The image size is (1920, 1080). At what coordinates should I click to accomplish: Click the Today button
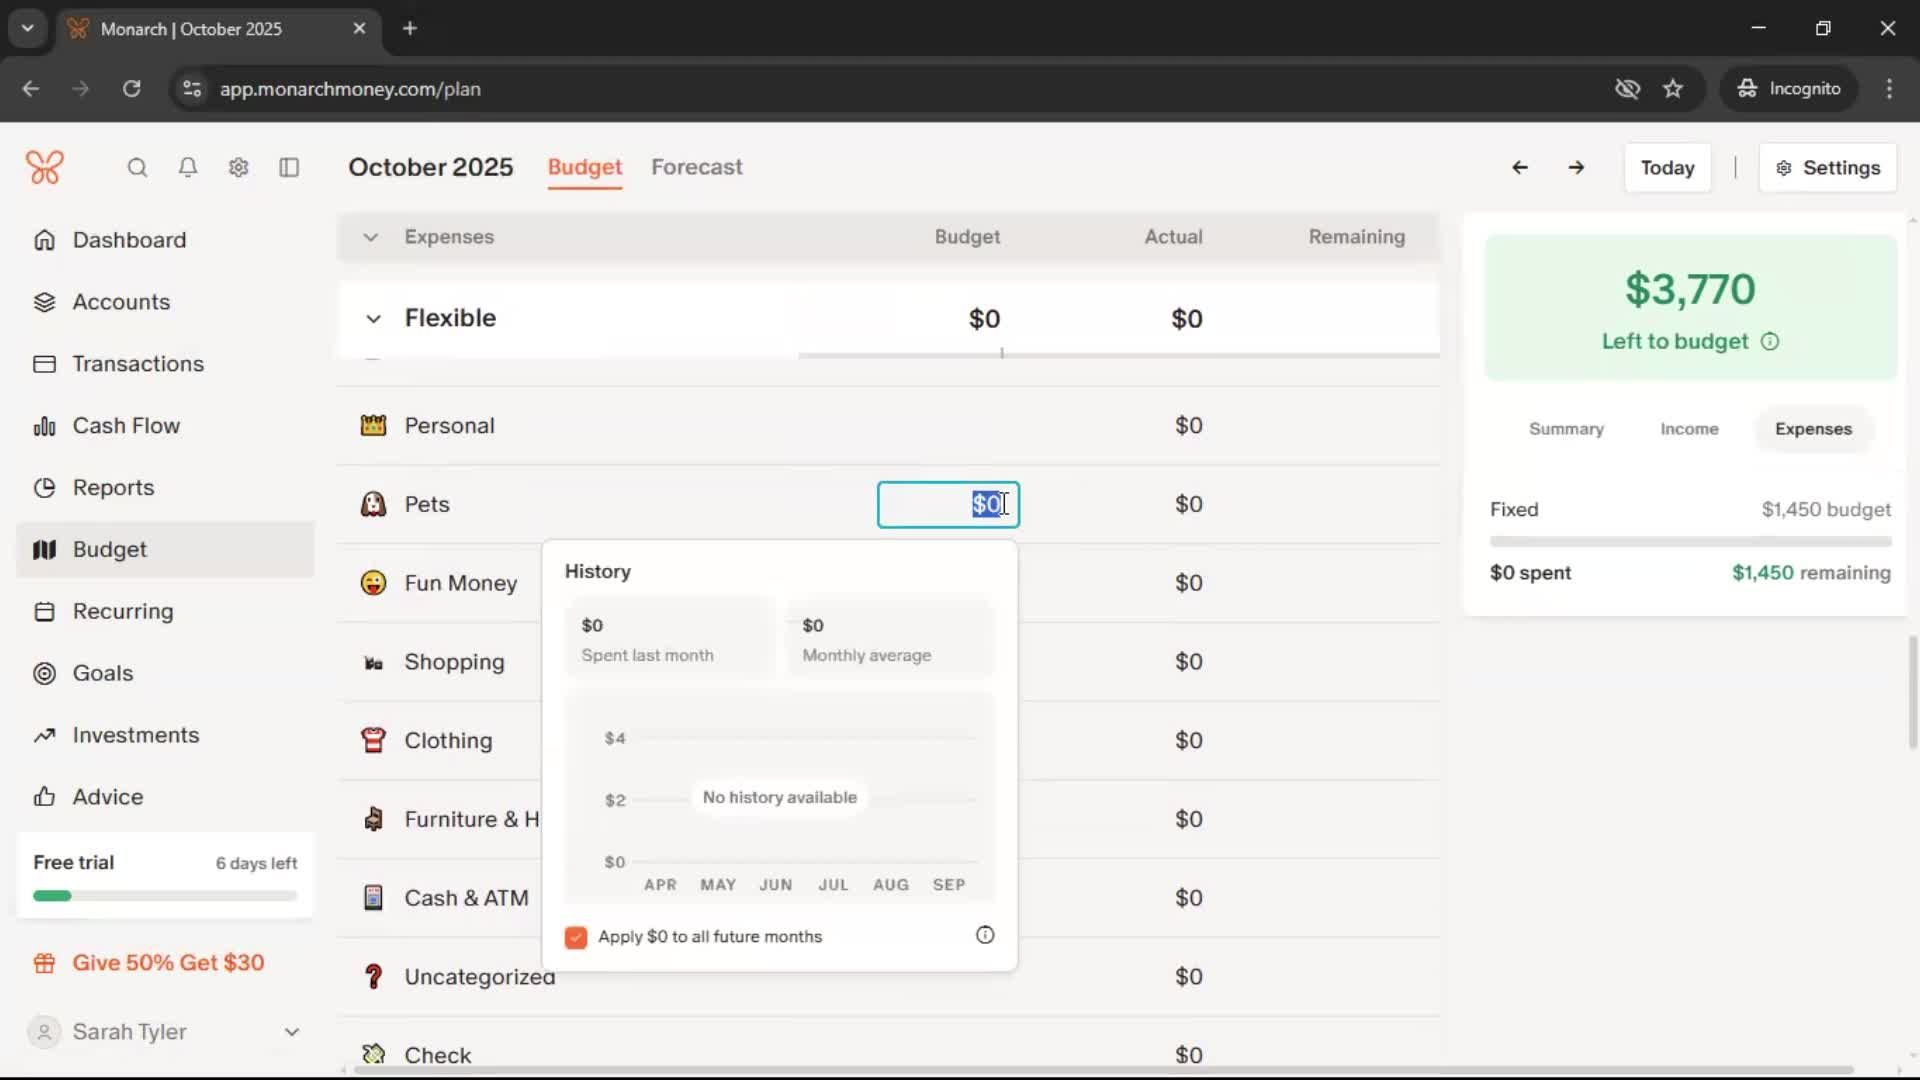(x=1667, y=168)
